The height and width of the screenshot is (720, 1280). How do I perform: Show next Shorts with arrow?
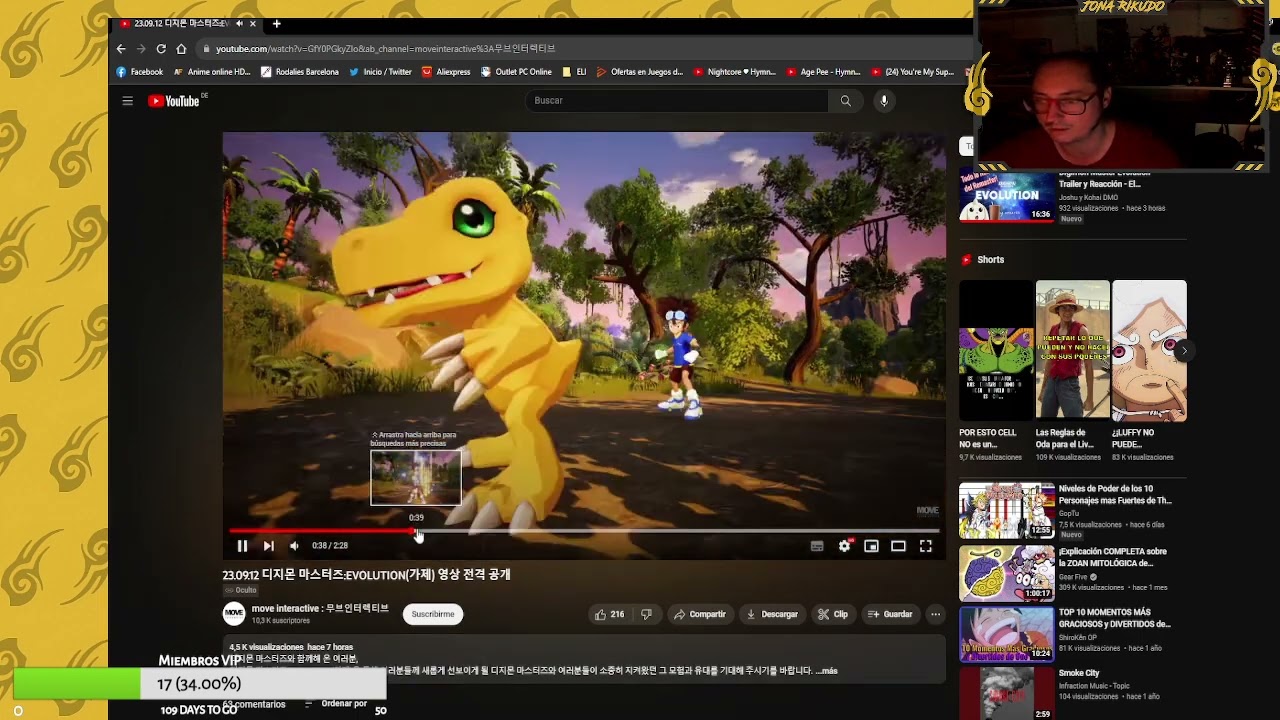point(1184,350)
